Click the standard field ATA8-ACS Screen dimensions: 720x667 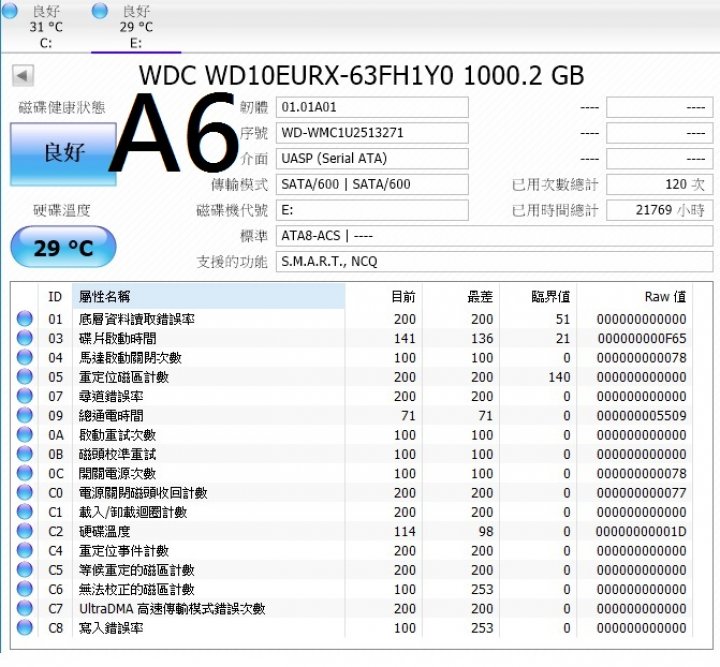click(494, 236)
